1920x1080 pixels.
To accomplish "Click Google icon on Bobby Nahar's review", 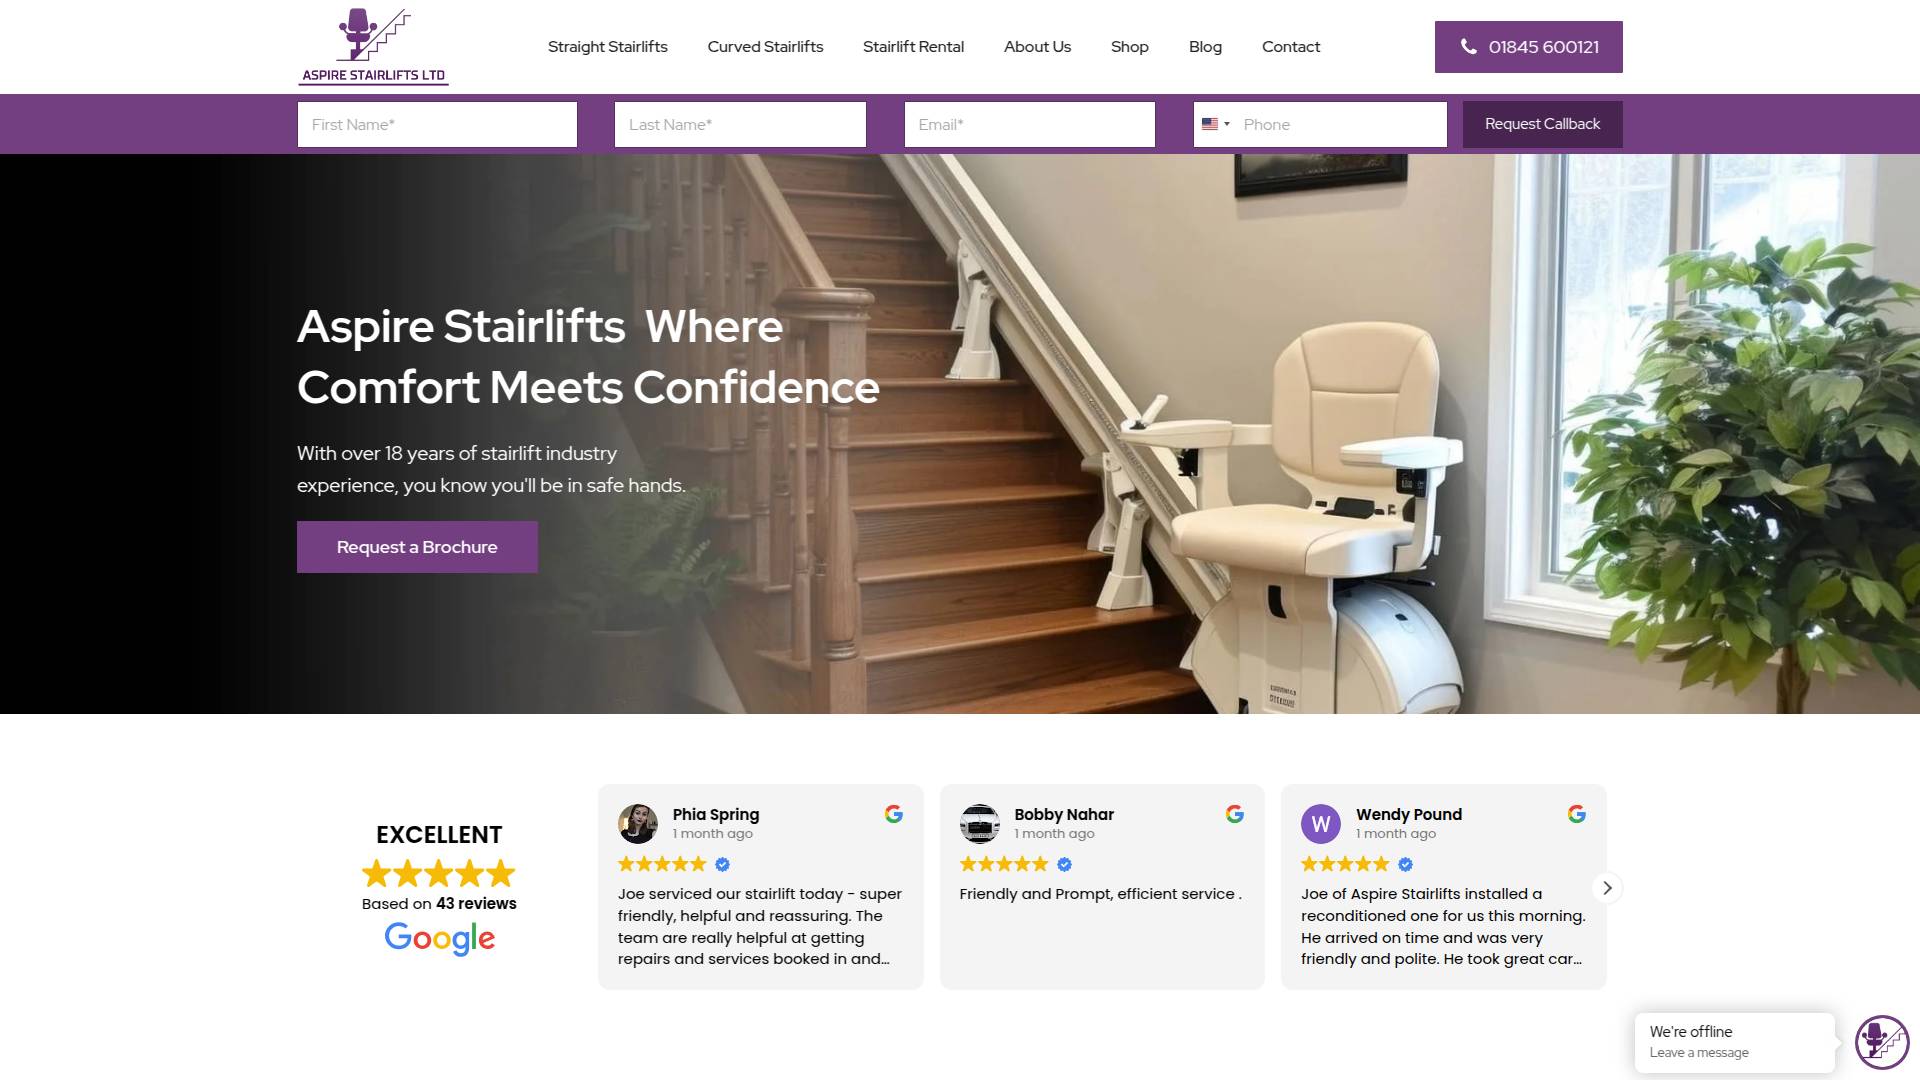I will pos(1235,814).
